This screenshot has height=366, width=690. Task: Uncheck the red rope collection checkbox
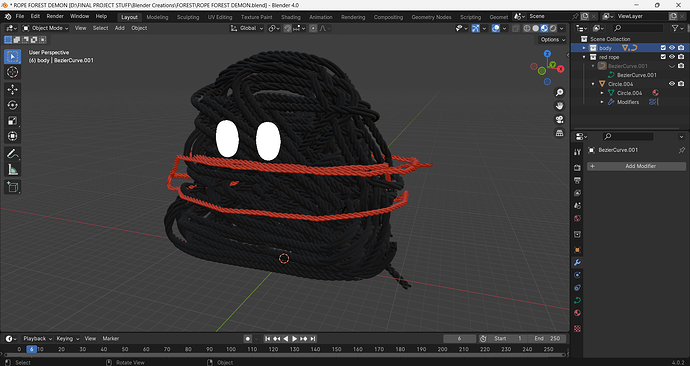click(x=663, y=57)
